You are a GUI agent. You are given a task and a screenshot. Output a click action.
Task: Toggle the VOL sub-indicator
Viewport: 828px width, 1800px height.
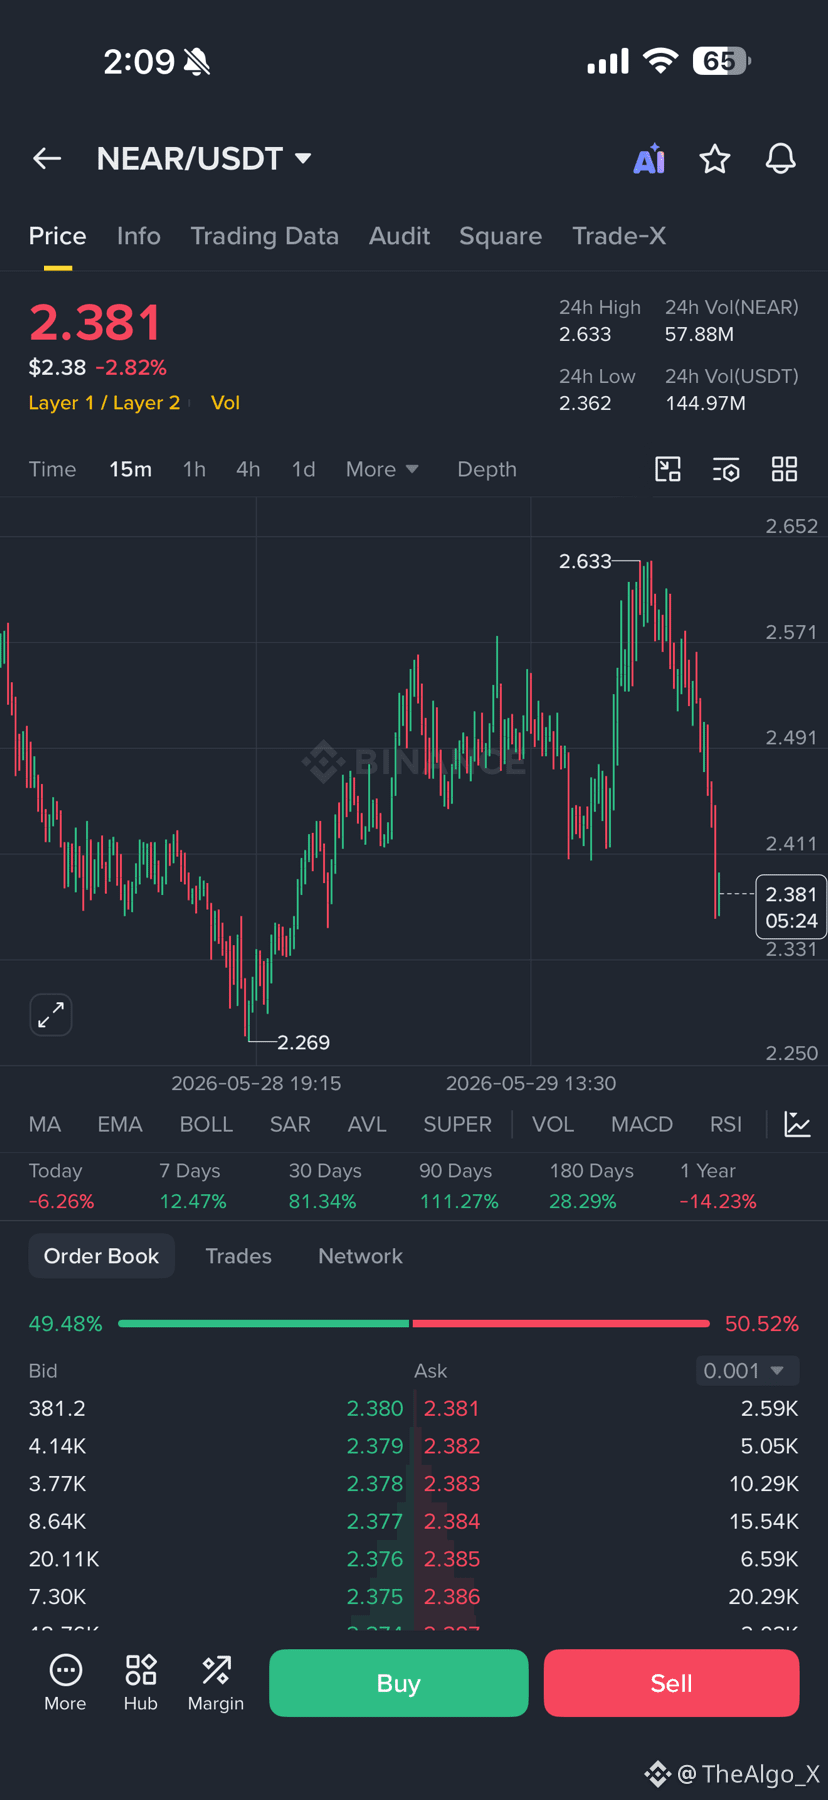tap(553, 1124)
